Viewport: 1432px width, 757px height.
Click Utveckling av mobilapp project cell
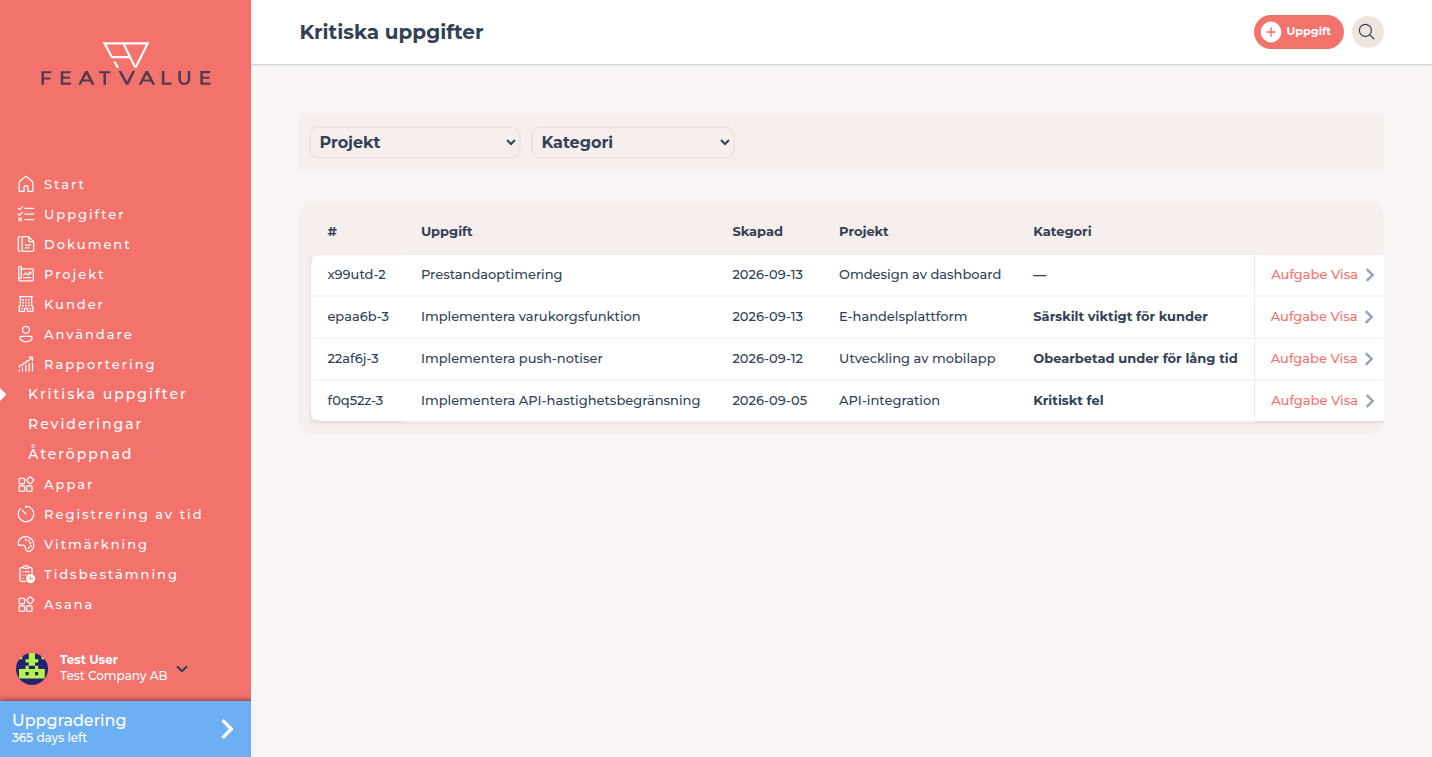[x=917, y=359]
